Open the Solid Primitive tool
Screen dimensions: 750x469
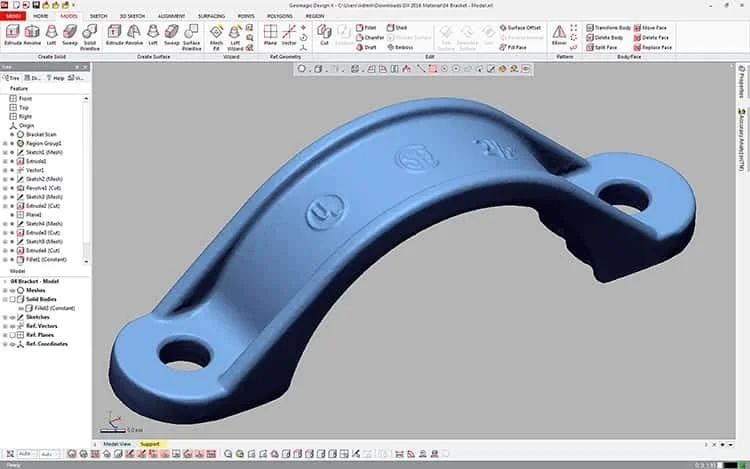coord(89,37)
